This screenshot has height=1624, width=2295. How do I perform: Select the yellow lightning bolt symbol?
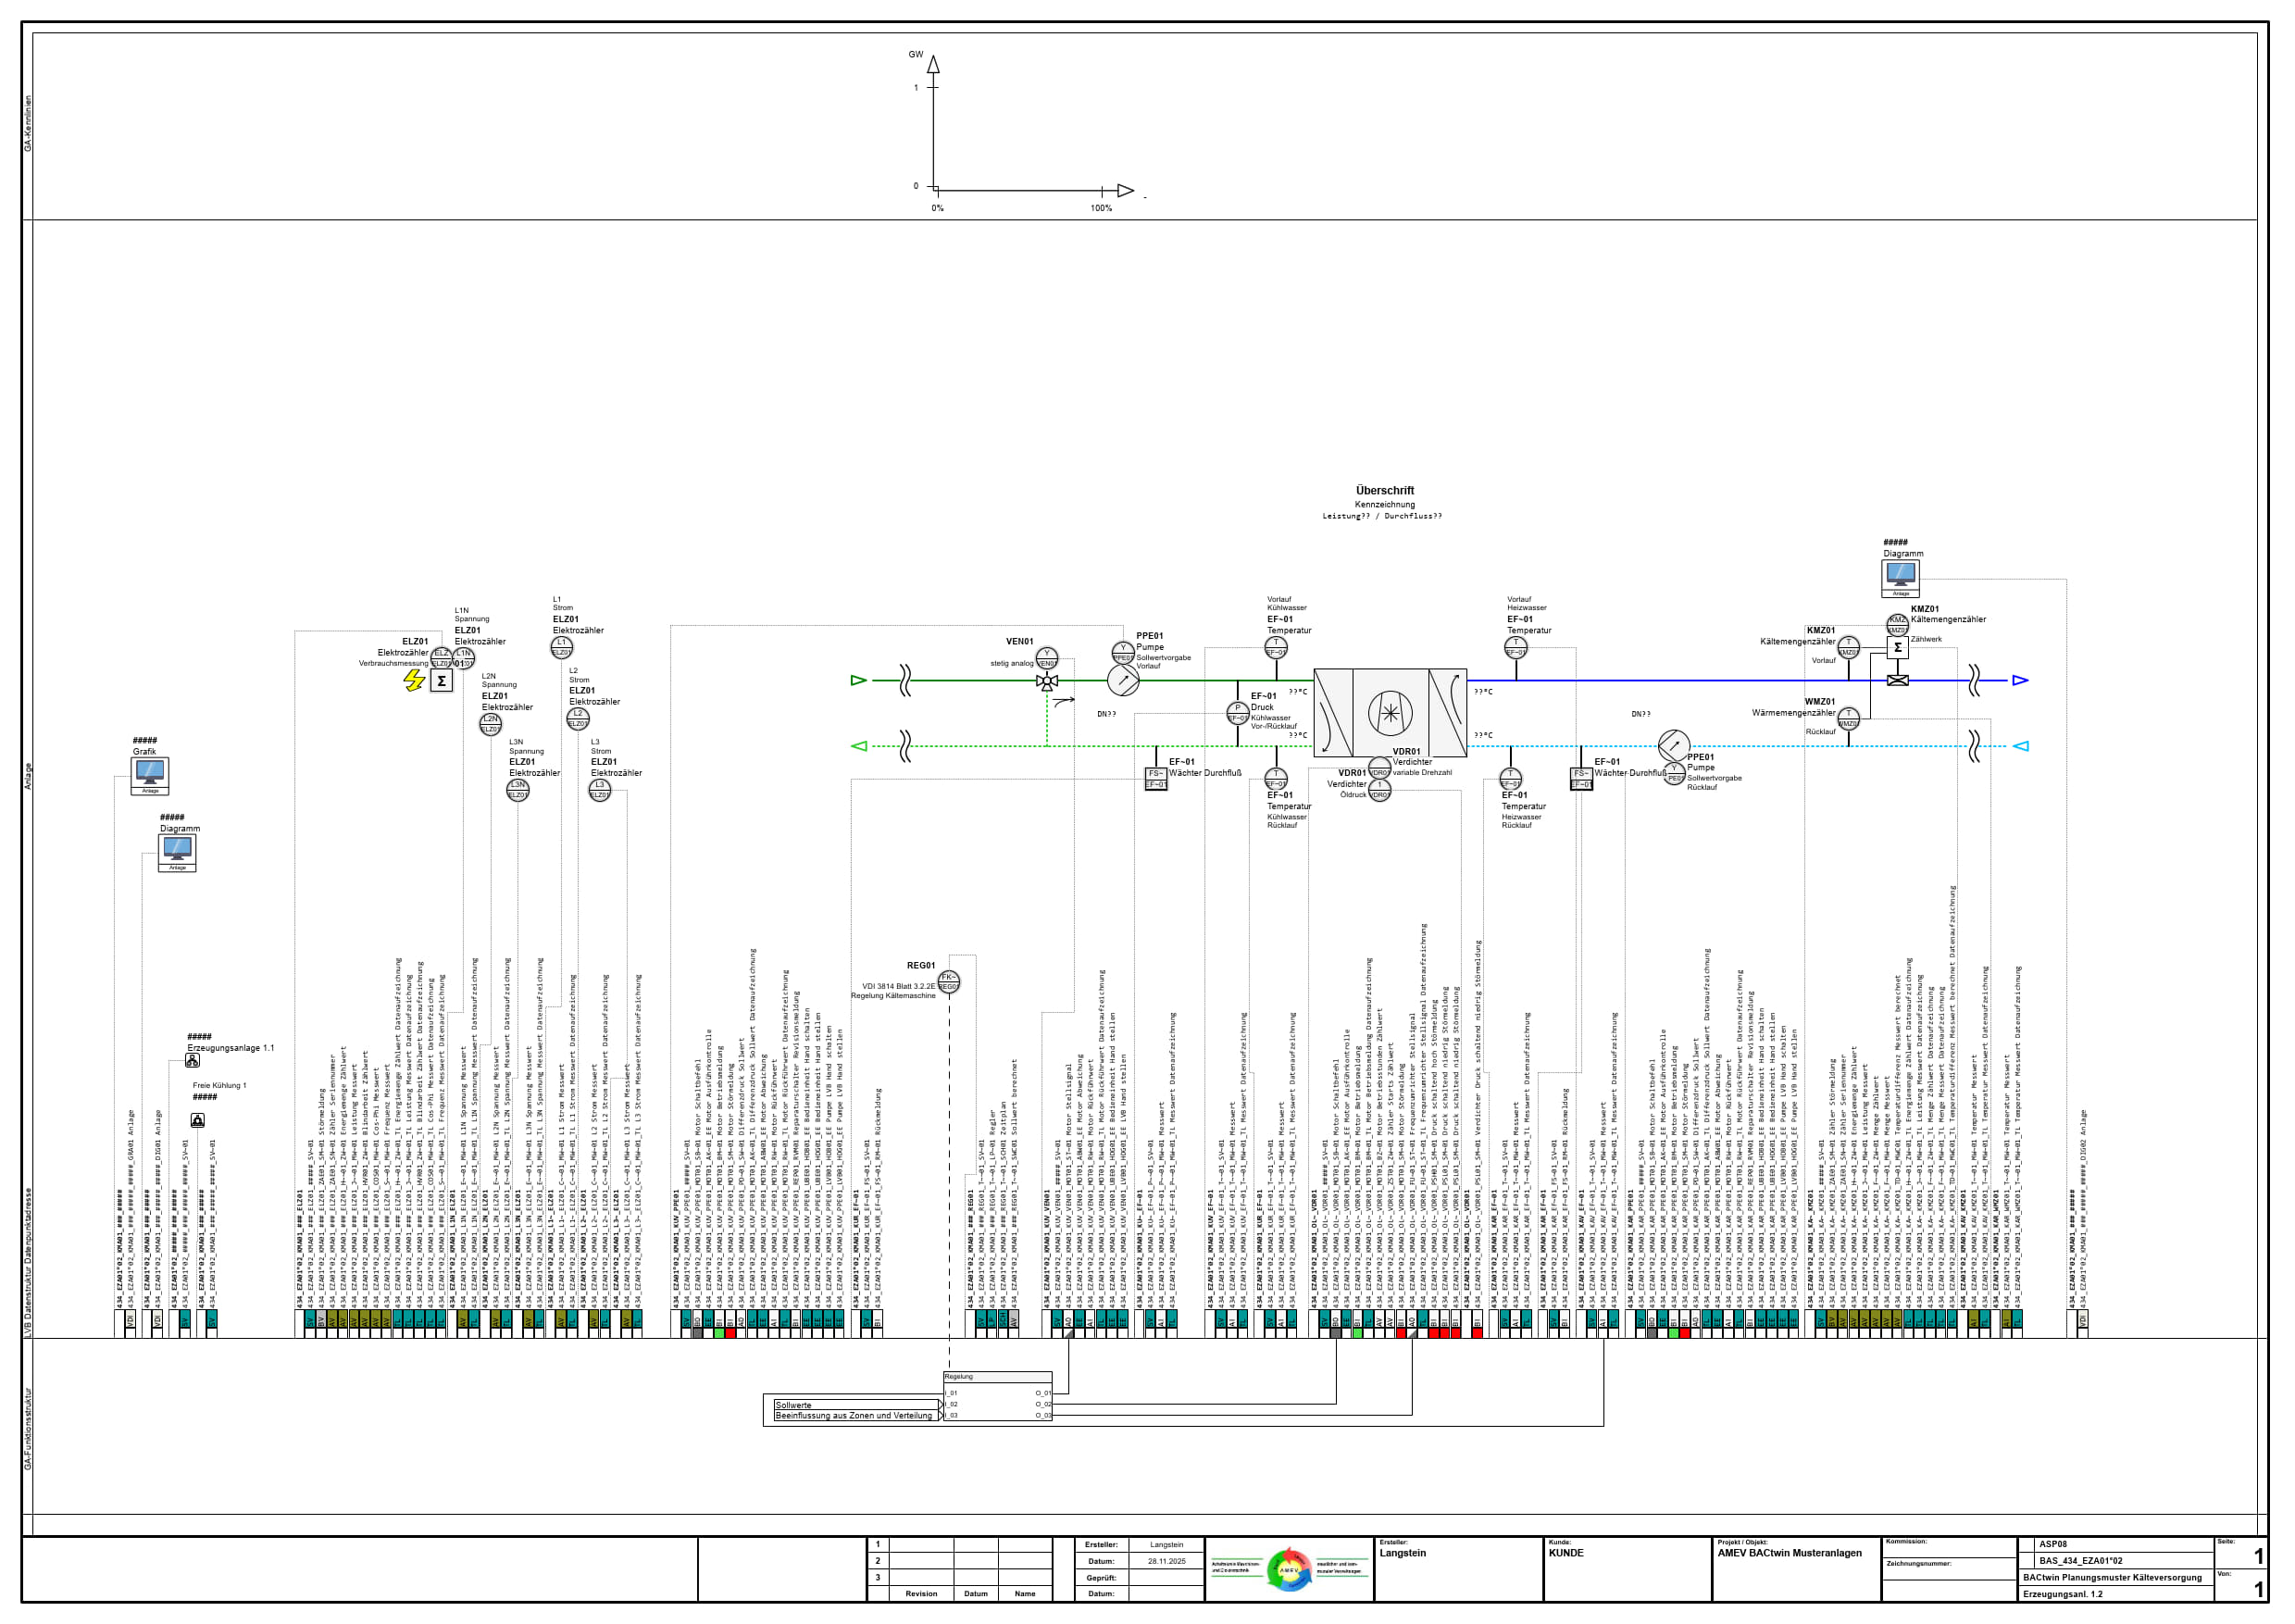414,680
